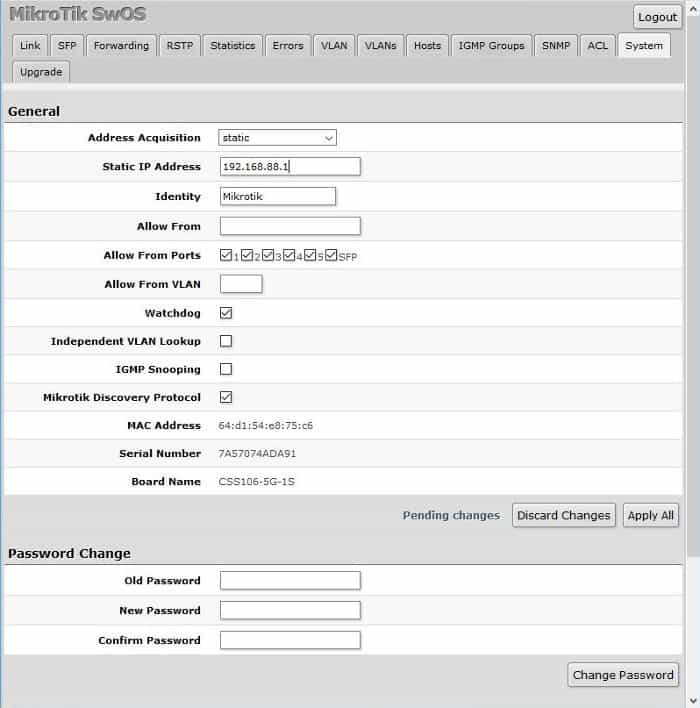This screenshot has height=708, width=700.
Task: Uncheck Allow From Ports SFP checkbox
Action: pyautogui.click(x=331, y=255)
